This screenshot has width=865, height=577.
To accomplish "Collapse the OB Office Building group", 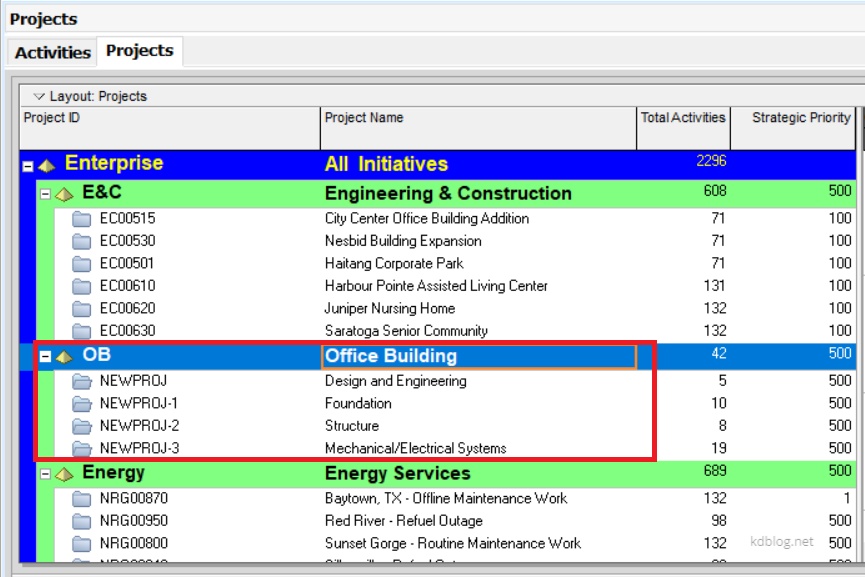I will point(45,356).
